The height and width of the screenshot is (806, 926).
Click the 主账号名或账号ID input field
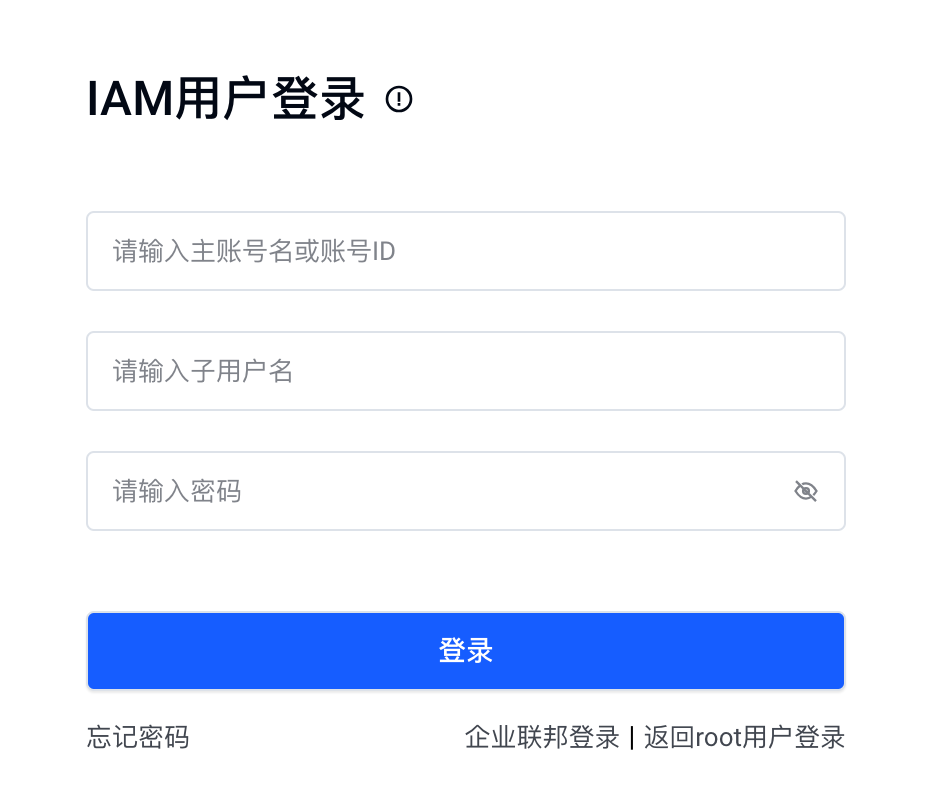(x=465, y=251)
